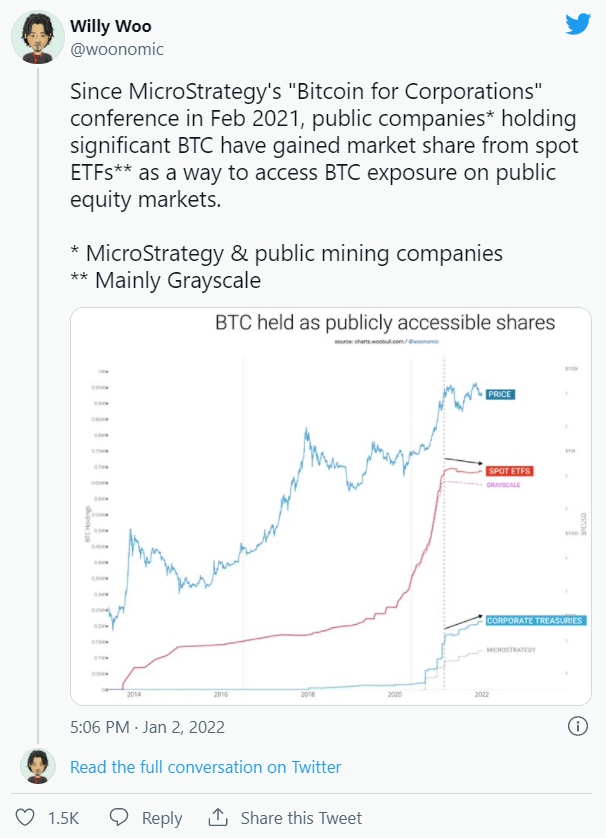606x838 pixels.
Task: Click the chart title text
Action: (385, 324)
